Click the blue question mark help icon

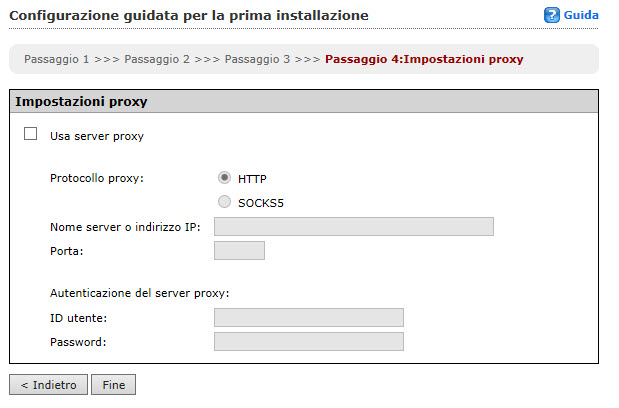point(551,15)
